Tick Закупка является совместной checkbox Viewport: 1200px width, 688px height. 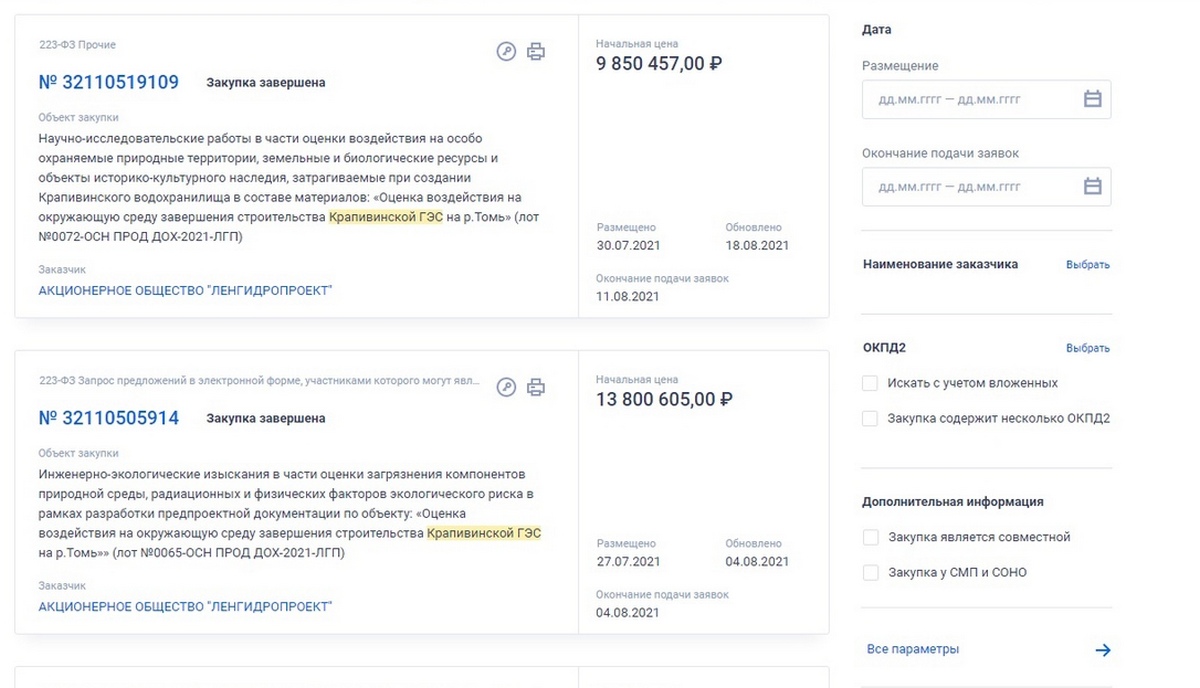coord(870,537)
